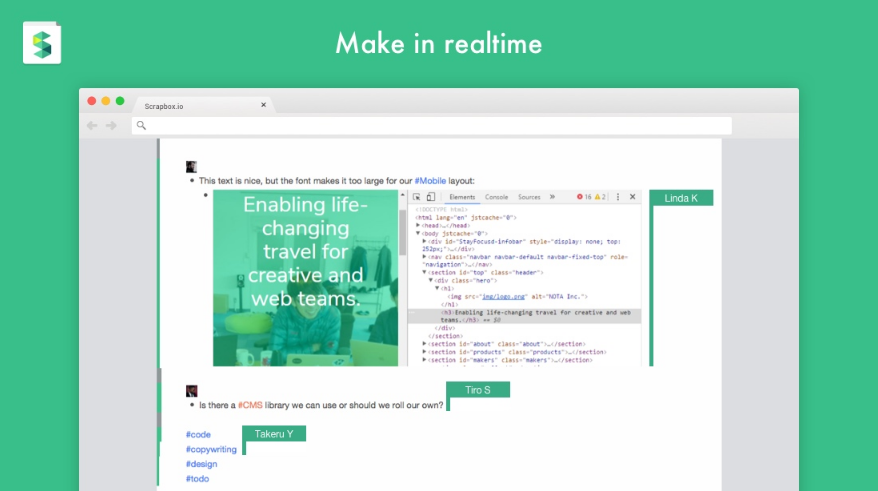Click the avatar above the #Mobile comment
Viewport: 878px width, 491px height.
[x=191, y=167]
